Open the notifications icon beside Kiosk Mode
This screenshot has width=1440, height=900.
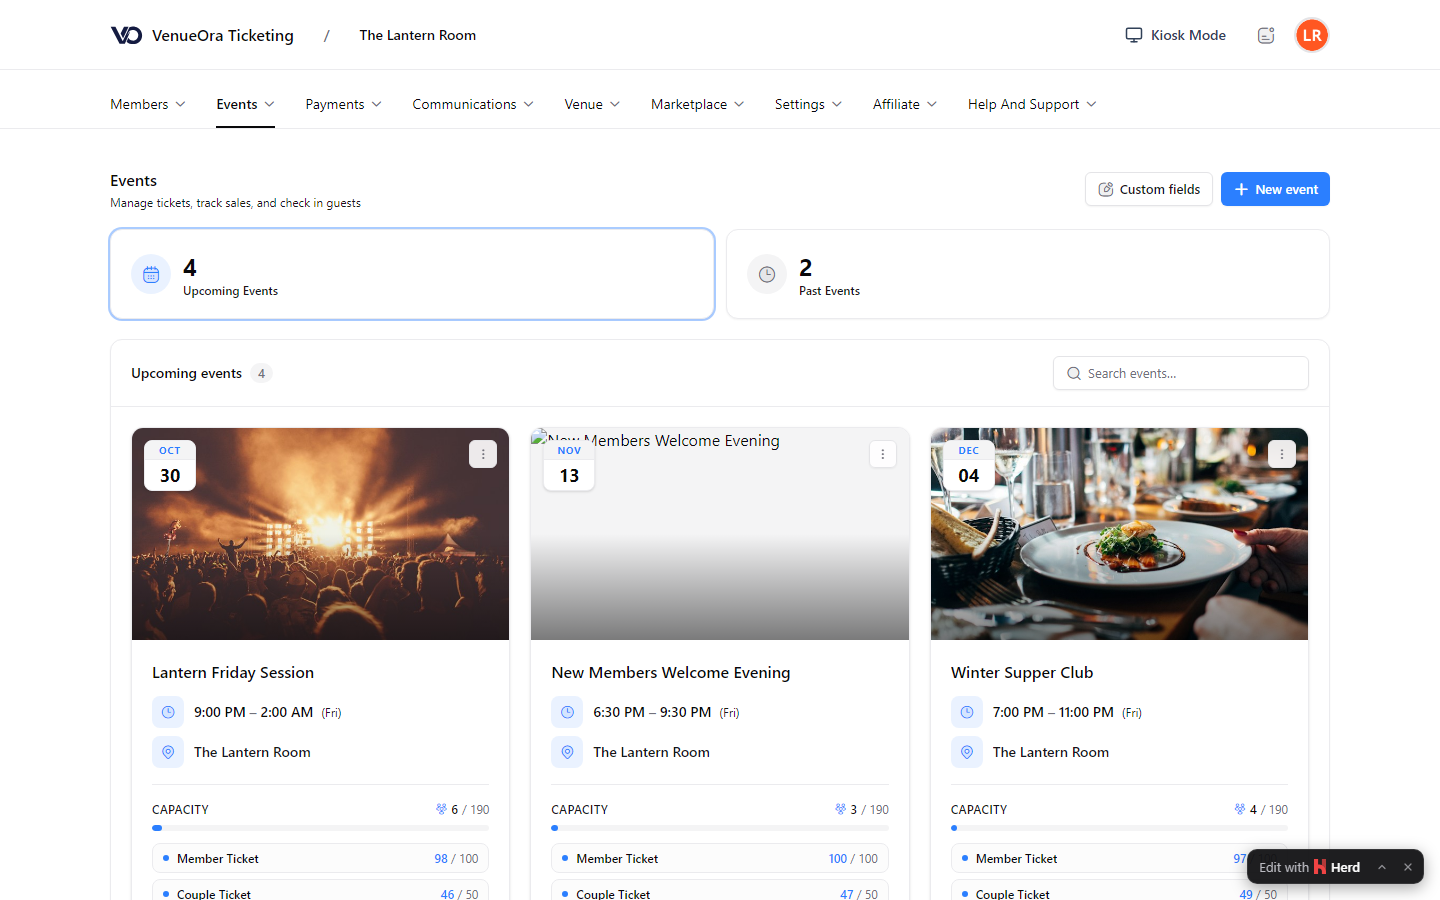click(1266, 35)
